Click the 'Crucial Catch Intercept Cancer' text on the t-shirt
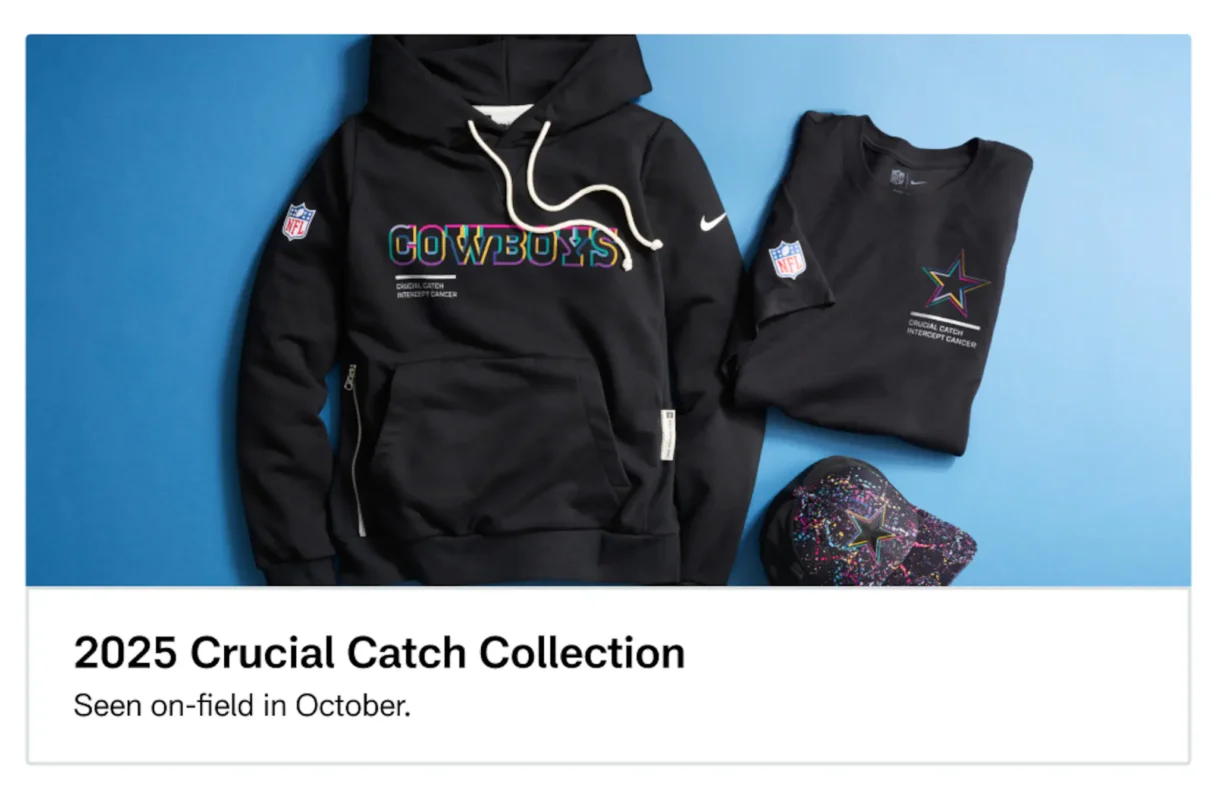 [x=942, y=333]
